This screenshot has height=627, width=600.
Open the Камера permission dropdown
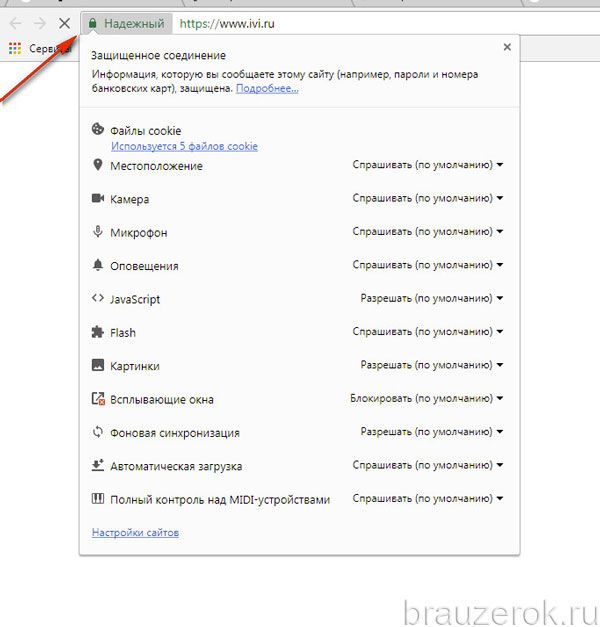pyautogui.click(x=428, y=198)
